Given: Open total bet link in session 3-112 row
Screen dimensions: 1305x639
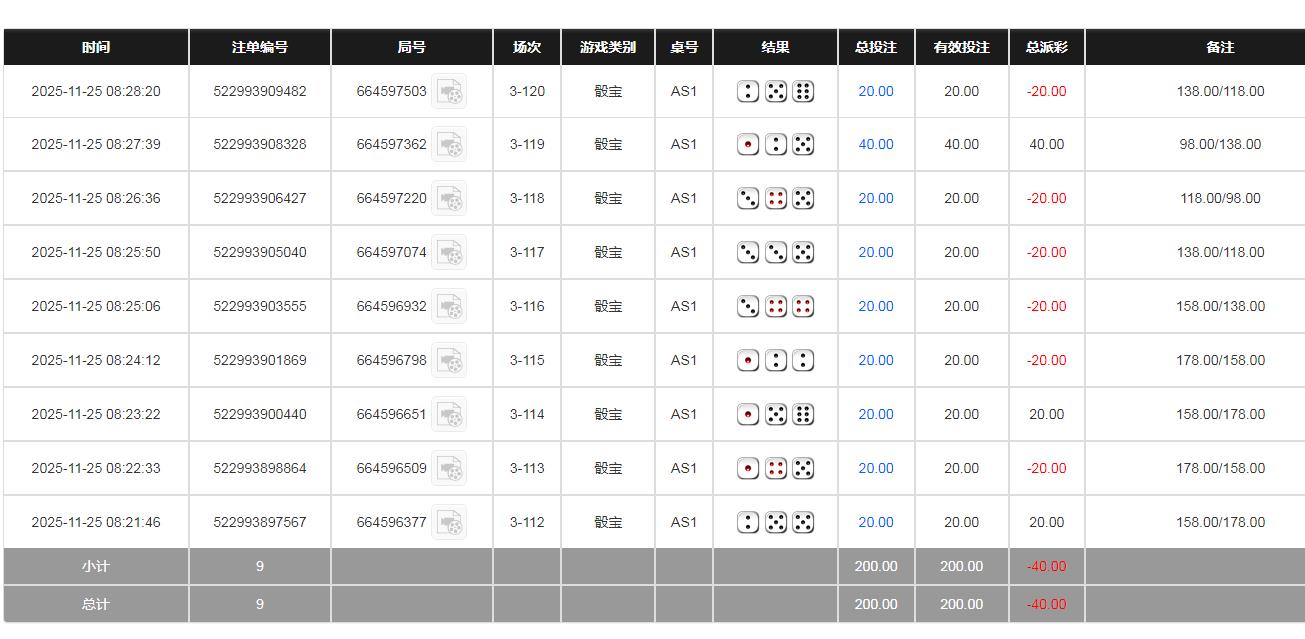Looking at the screenshot, I should (x=876, y=523).
